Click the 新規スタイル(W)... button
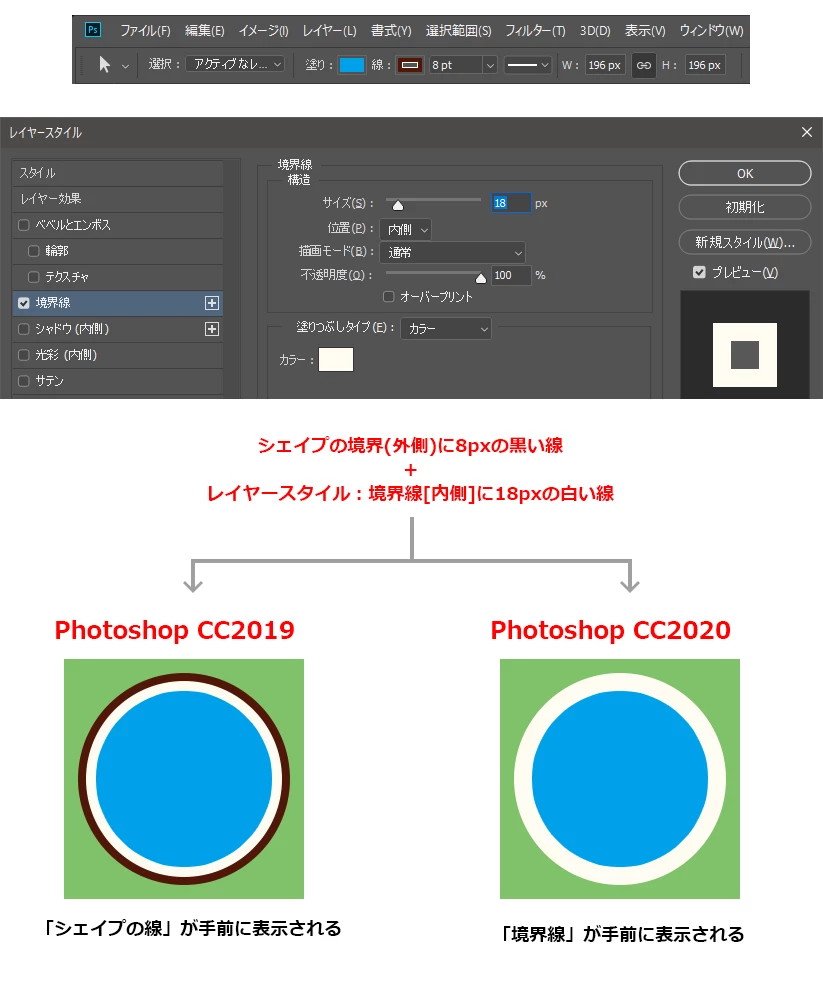The height and width of the screenshot is (1000, 823). pos(745,242)
